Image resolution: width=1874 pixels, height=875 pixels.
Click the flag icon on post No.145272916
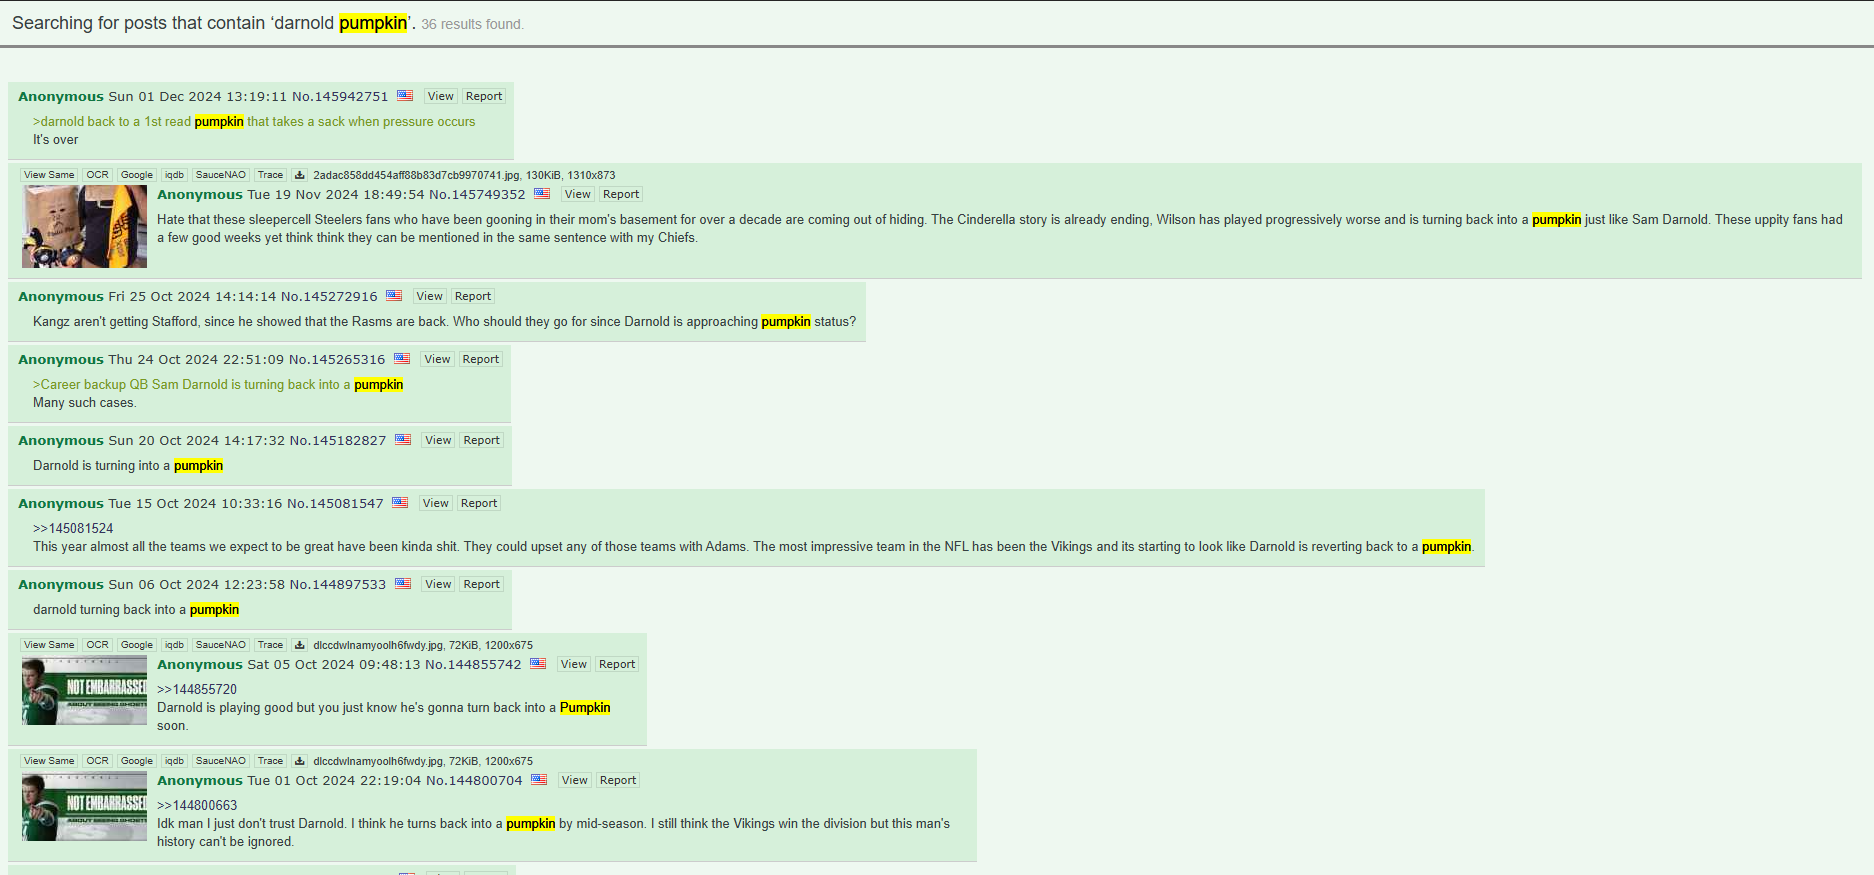click(x=394, y=296)
